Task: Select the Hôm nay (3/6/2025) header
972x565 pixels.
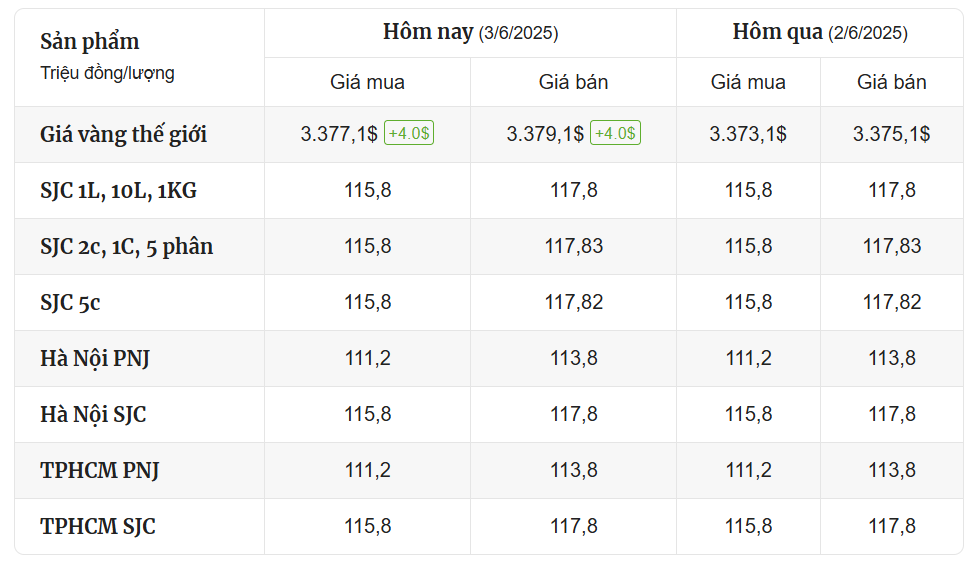Action: click(471, 32)
